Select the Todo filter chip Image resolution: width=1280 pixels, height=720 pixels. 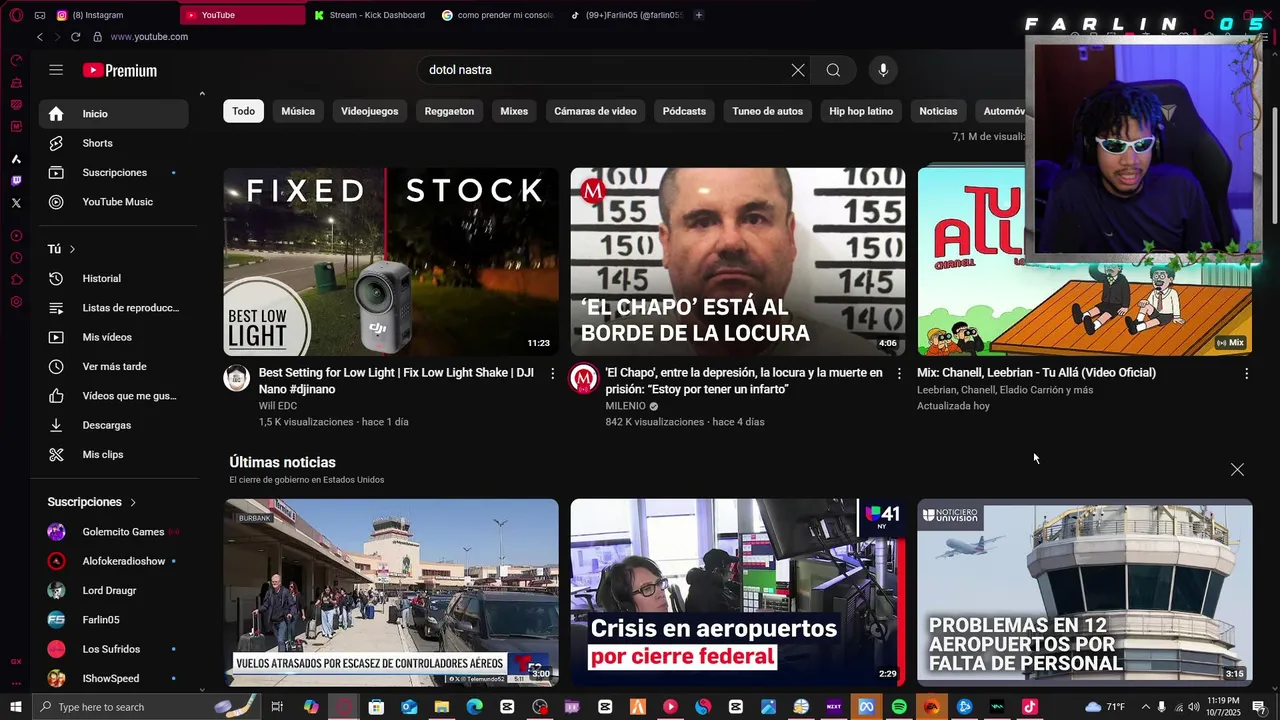point(244,111)
